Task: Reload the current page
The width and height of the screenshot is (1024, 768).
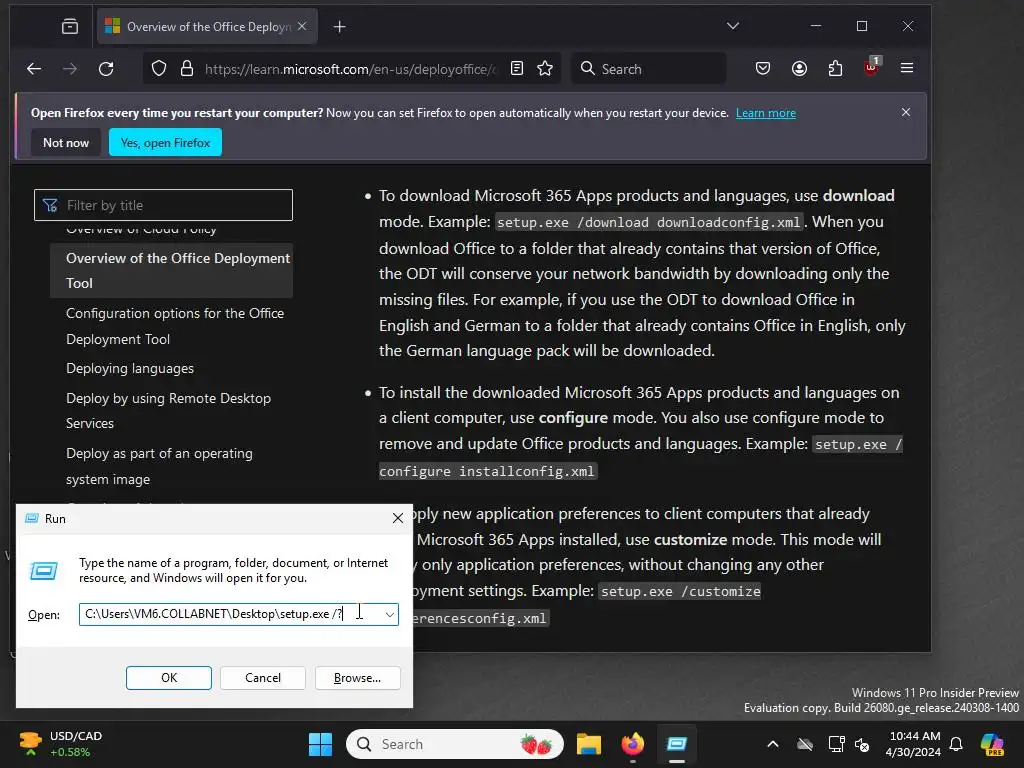Action: click(x=106, y=69)
